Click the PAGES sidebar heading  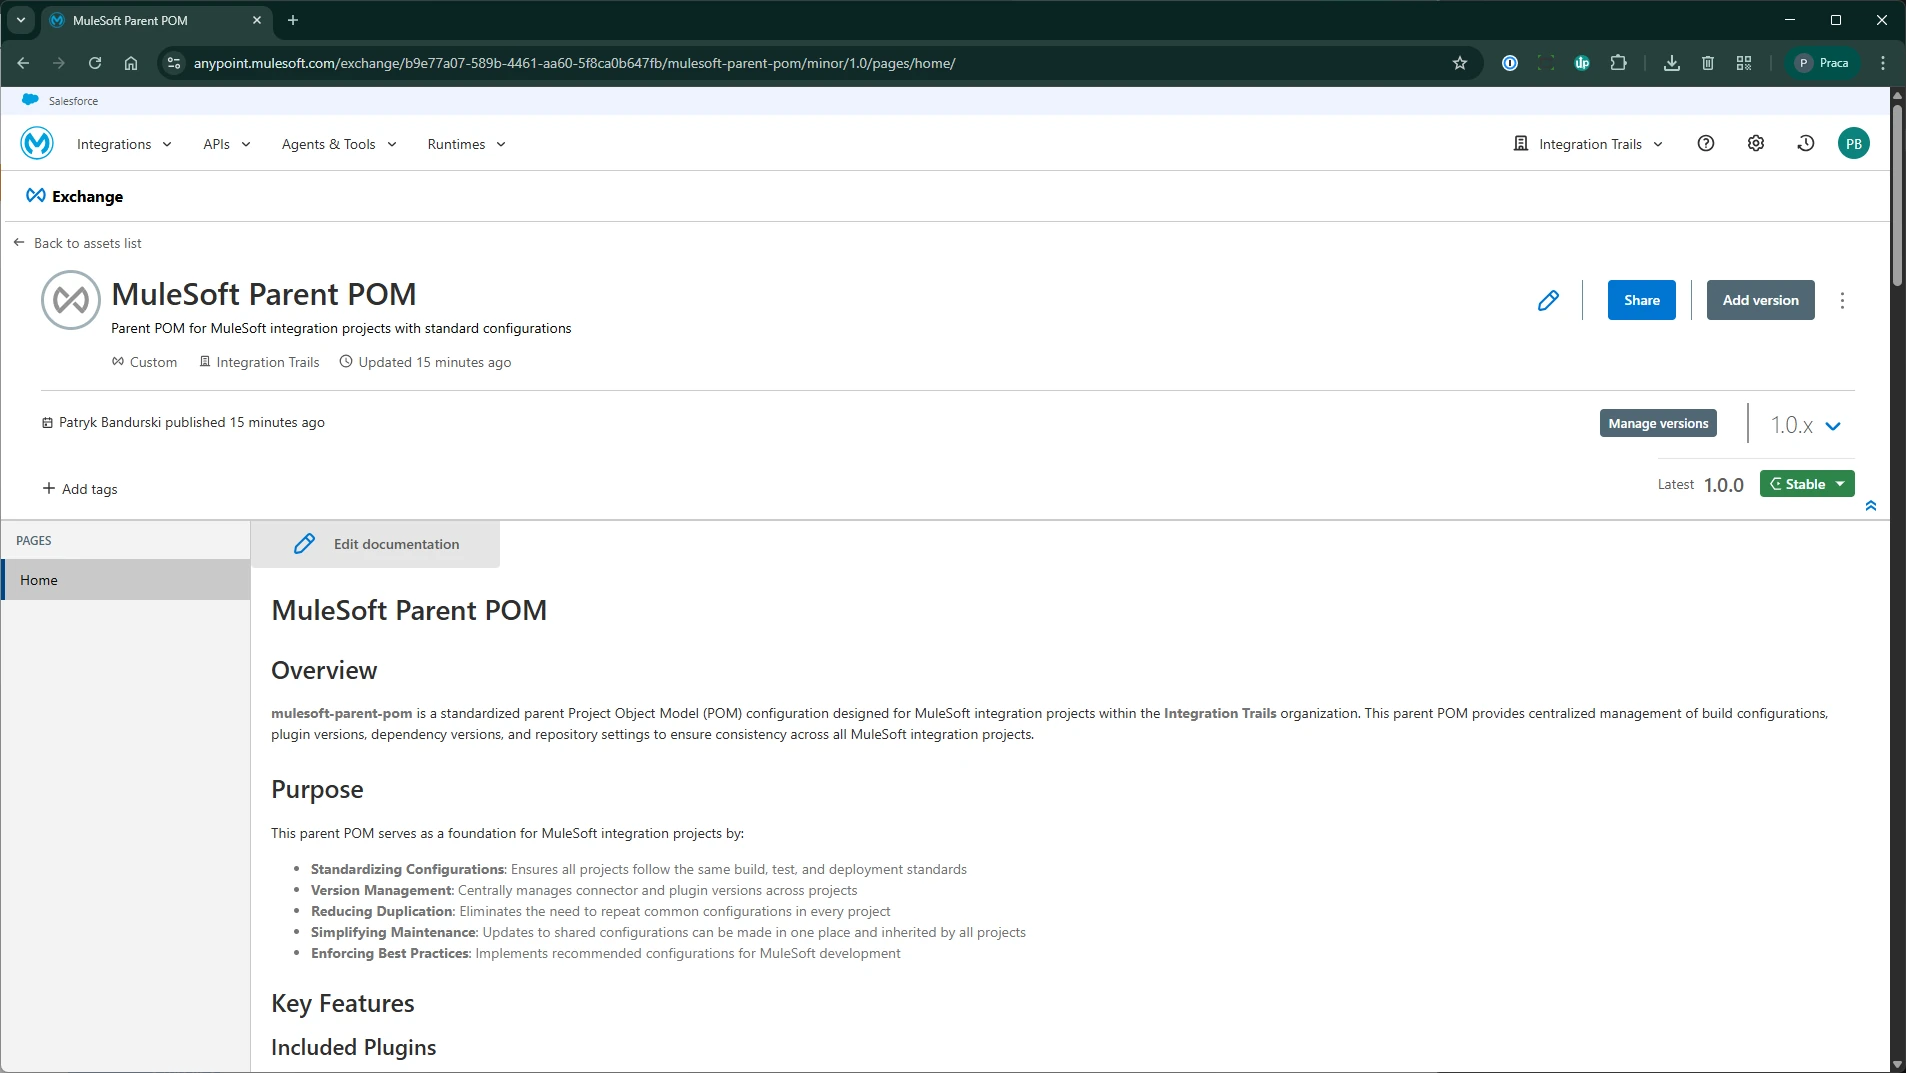(x=34, y=541)
